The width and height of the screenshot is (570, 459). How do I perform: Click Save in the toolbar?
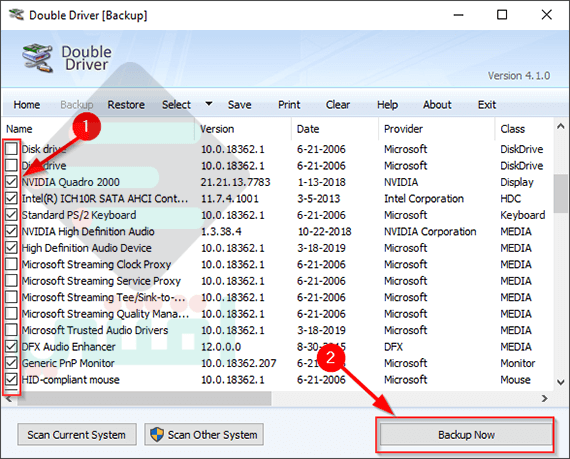coord(240,105)
